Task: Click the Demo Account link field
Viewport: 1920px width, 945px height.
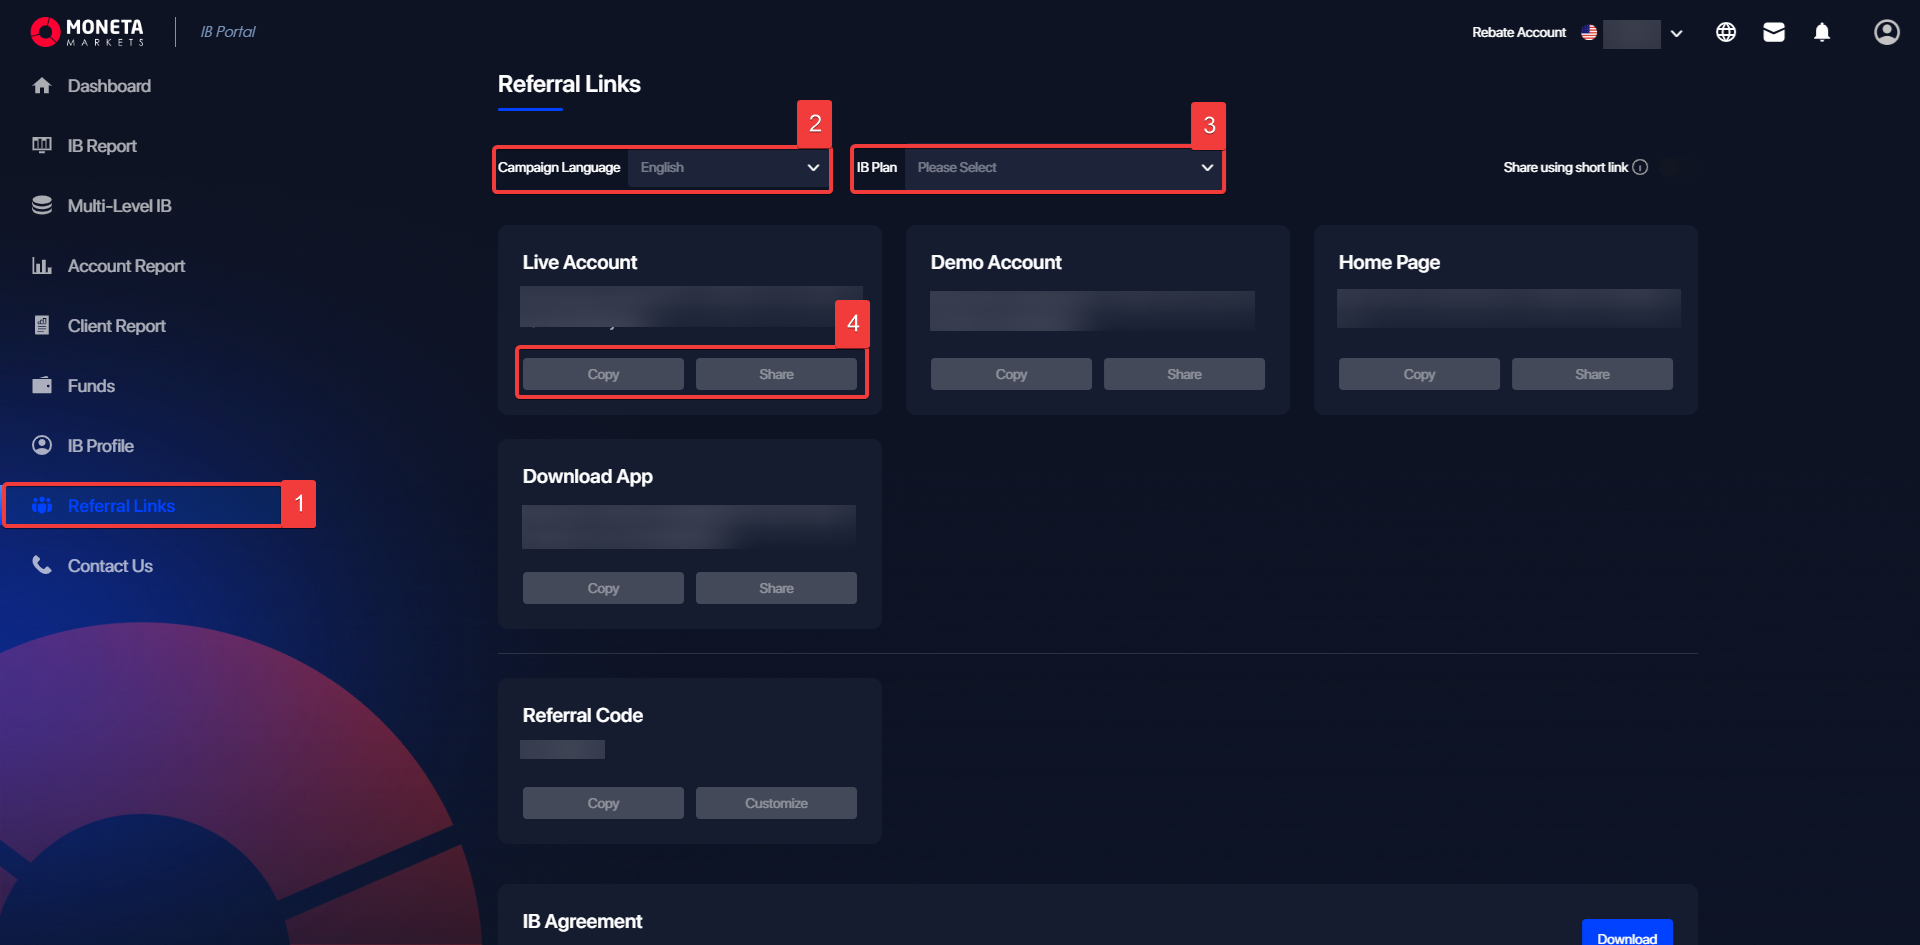Action: pos(1092,311)
